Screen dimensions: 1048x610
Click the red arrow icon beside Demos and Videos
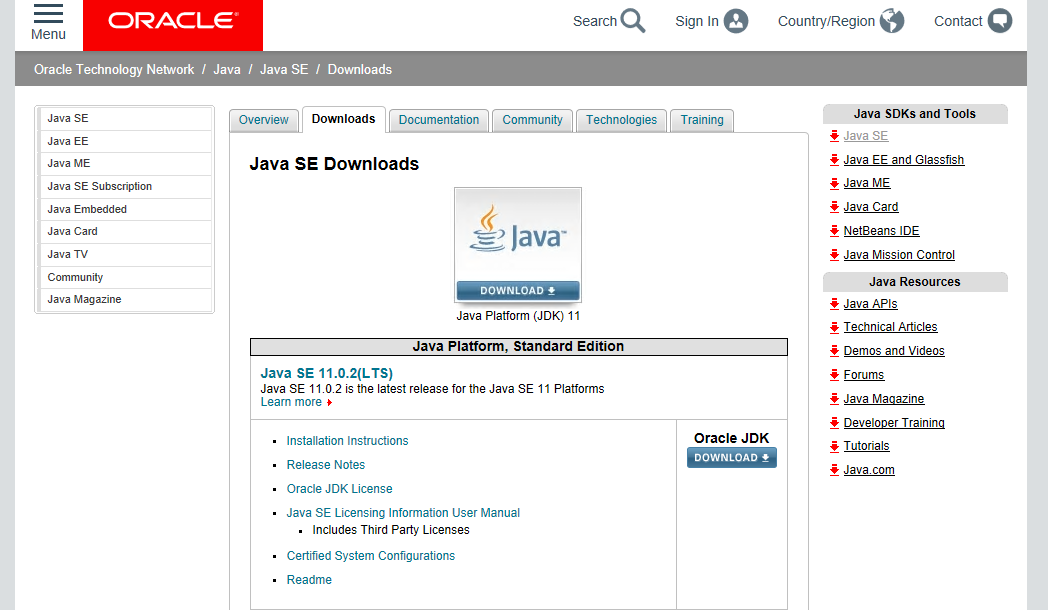coord(834,351)
